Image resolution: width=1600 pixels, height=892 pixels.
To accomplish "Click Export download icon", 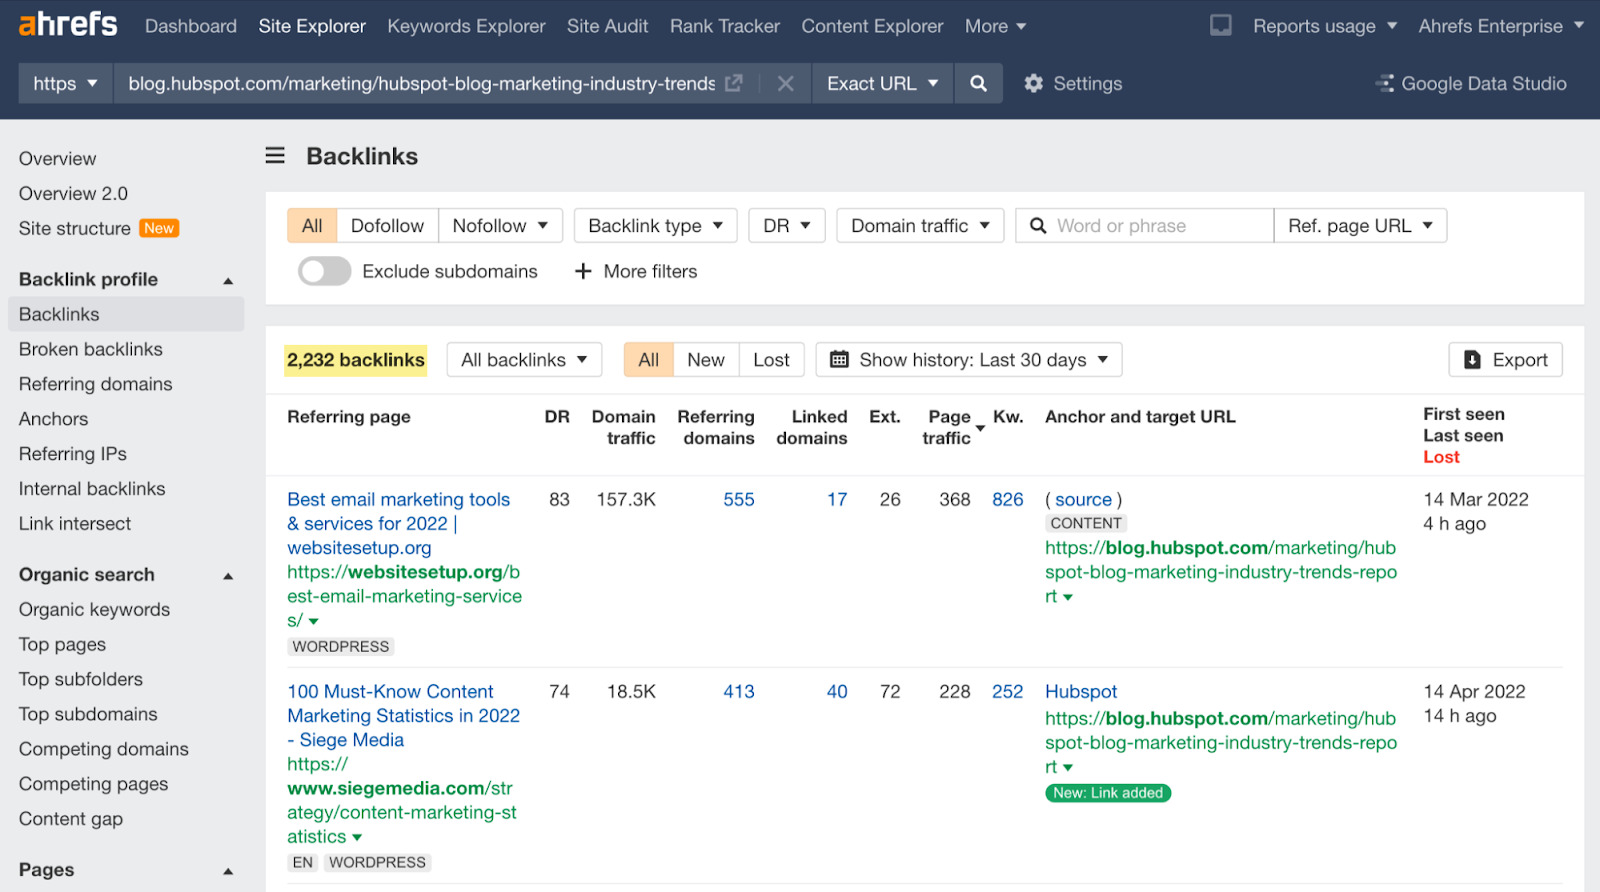I will click(1472, 359).
